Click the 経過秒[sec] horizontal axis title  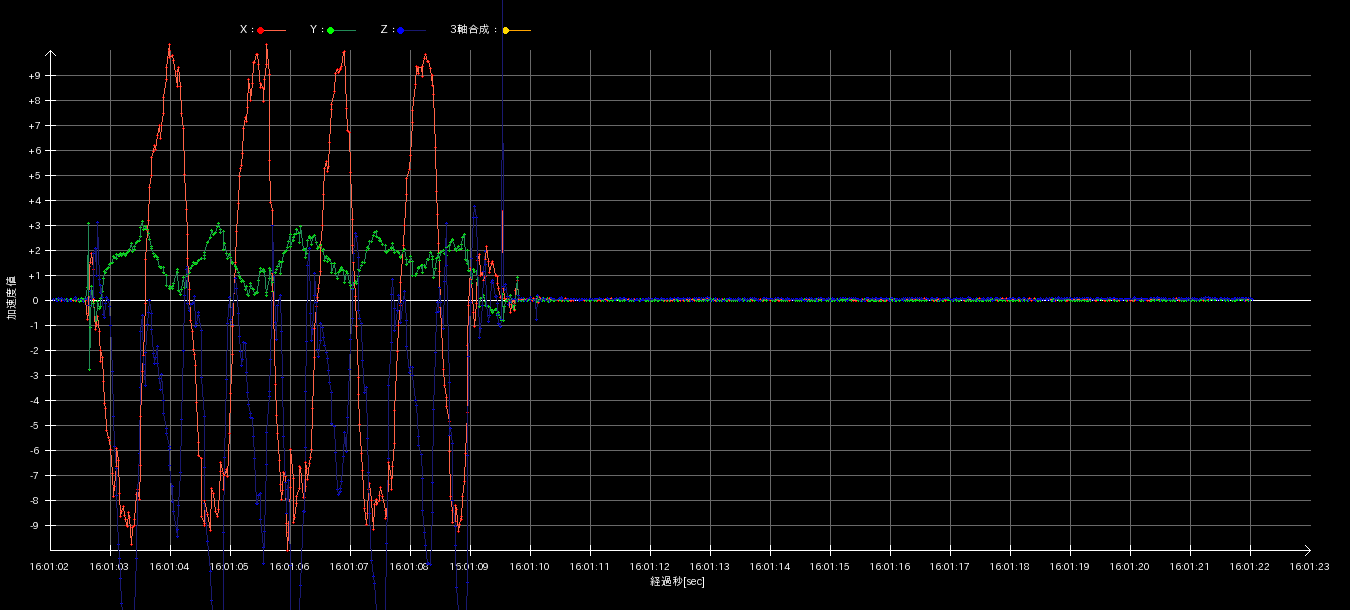(x=677, y=581)
